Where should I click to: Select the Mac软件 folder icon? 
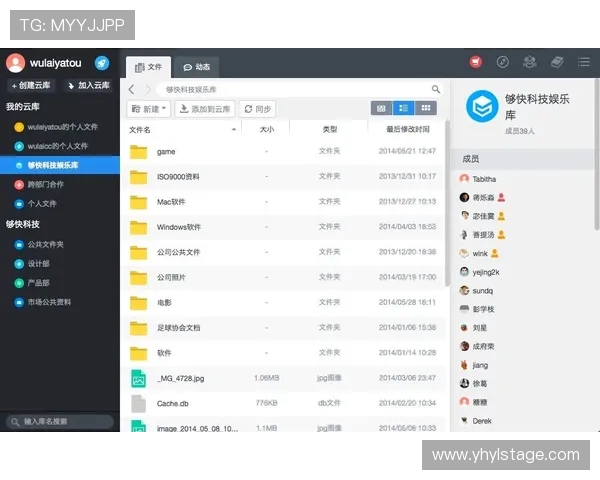pos(138,202)
